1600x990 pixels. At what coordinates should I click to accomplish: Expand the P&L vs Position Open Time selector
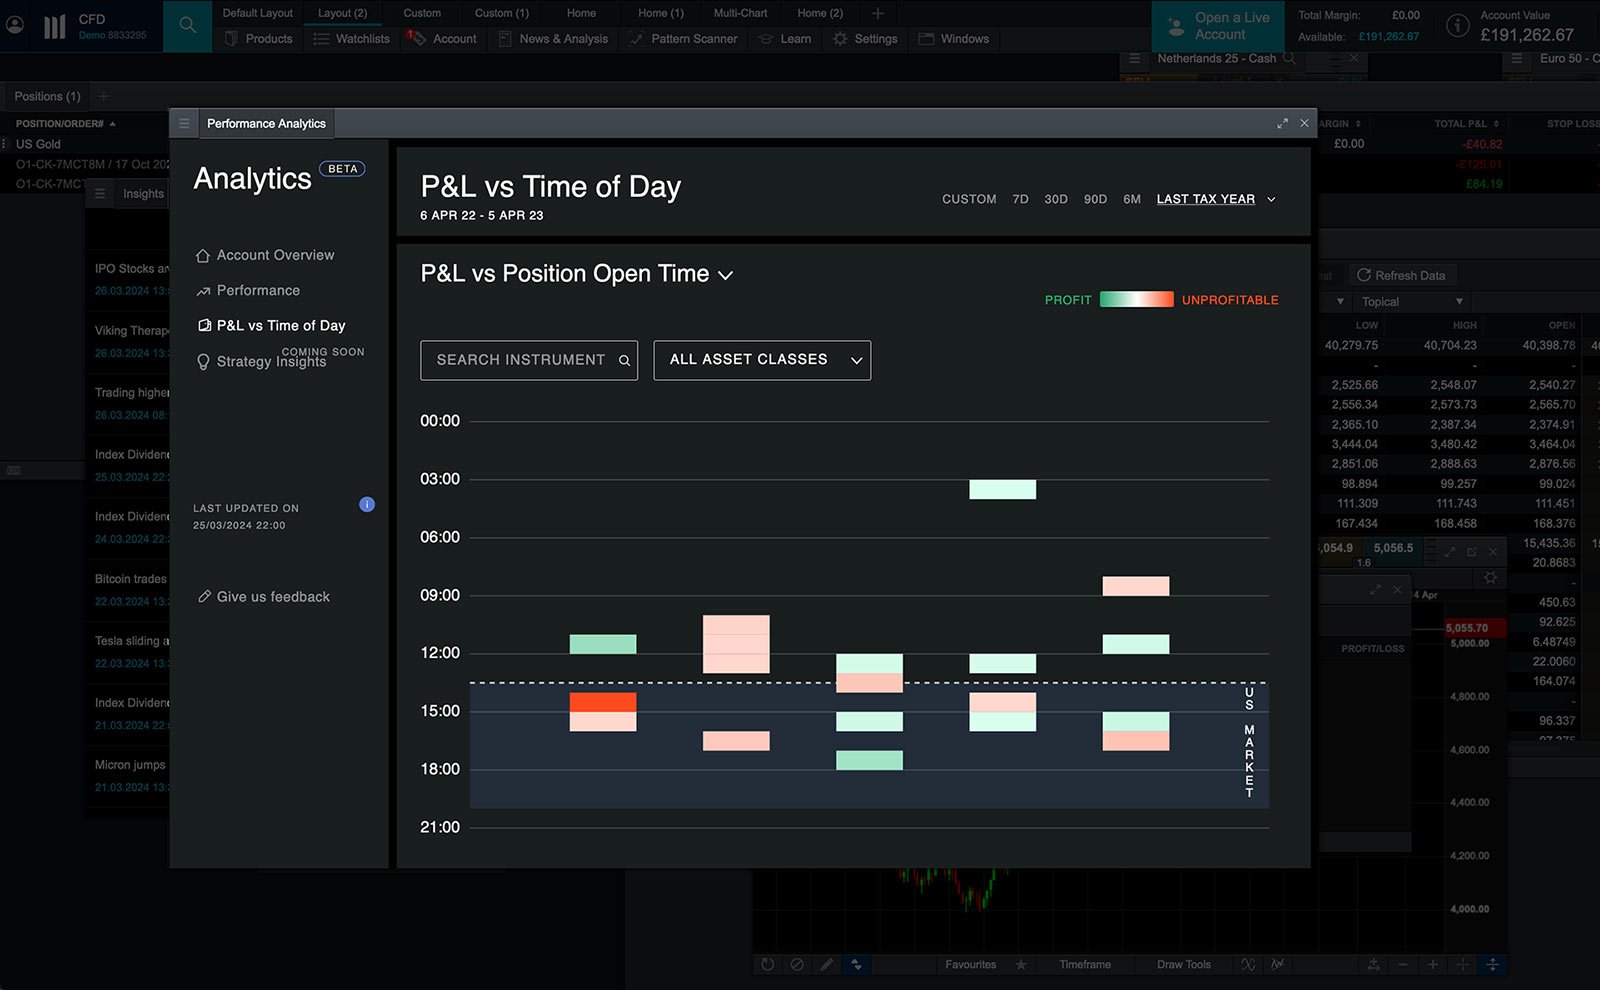coord(725,275)
